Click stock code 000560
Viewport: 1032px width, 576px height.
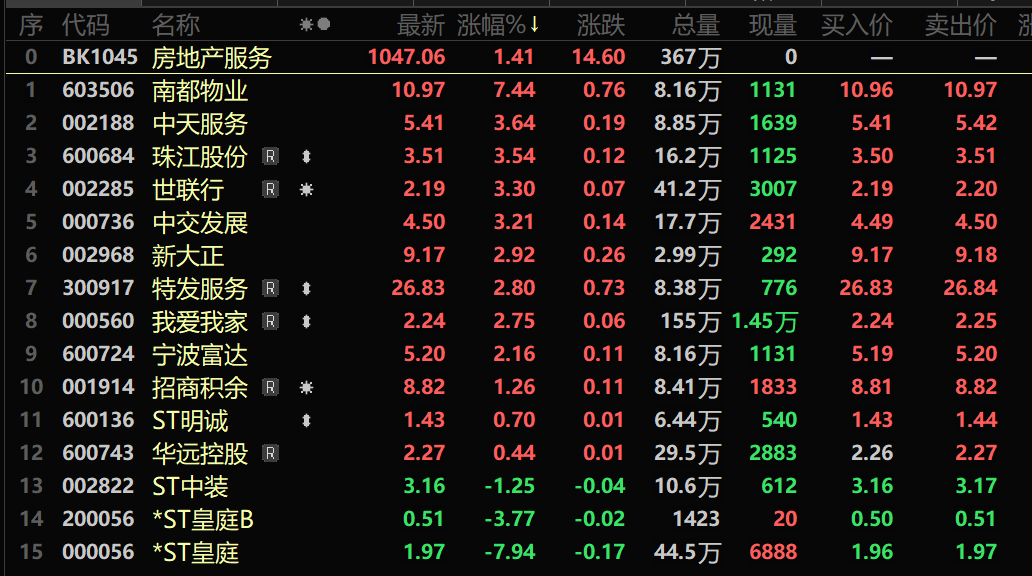(98, 321)
